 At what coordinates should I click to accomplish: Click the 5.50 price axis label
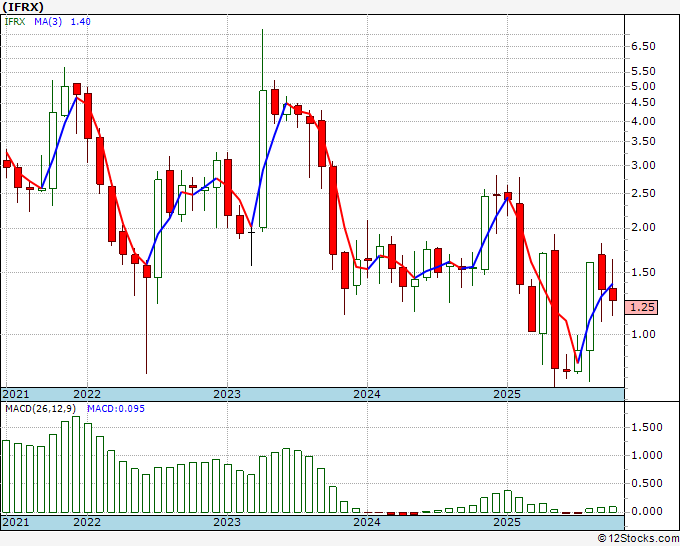coord(643,71)
